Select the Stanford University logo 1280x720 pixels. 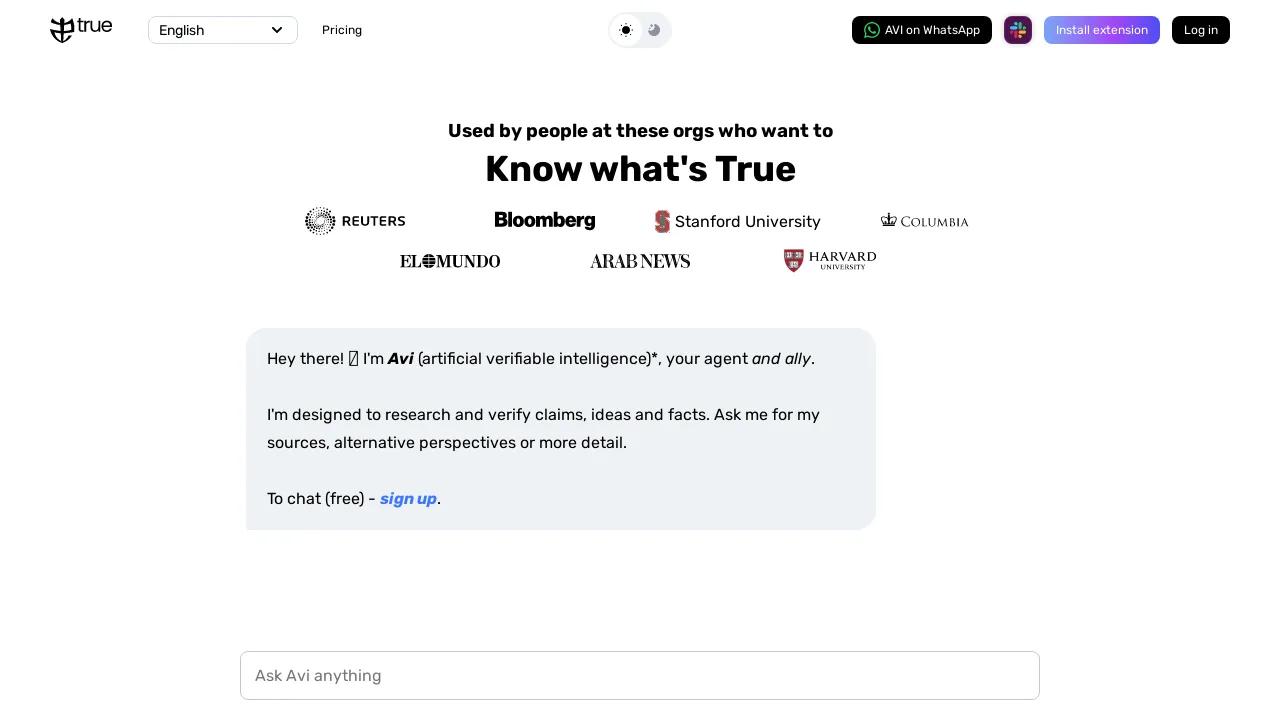click(738, 221)
